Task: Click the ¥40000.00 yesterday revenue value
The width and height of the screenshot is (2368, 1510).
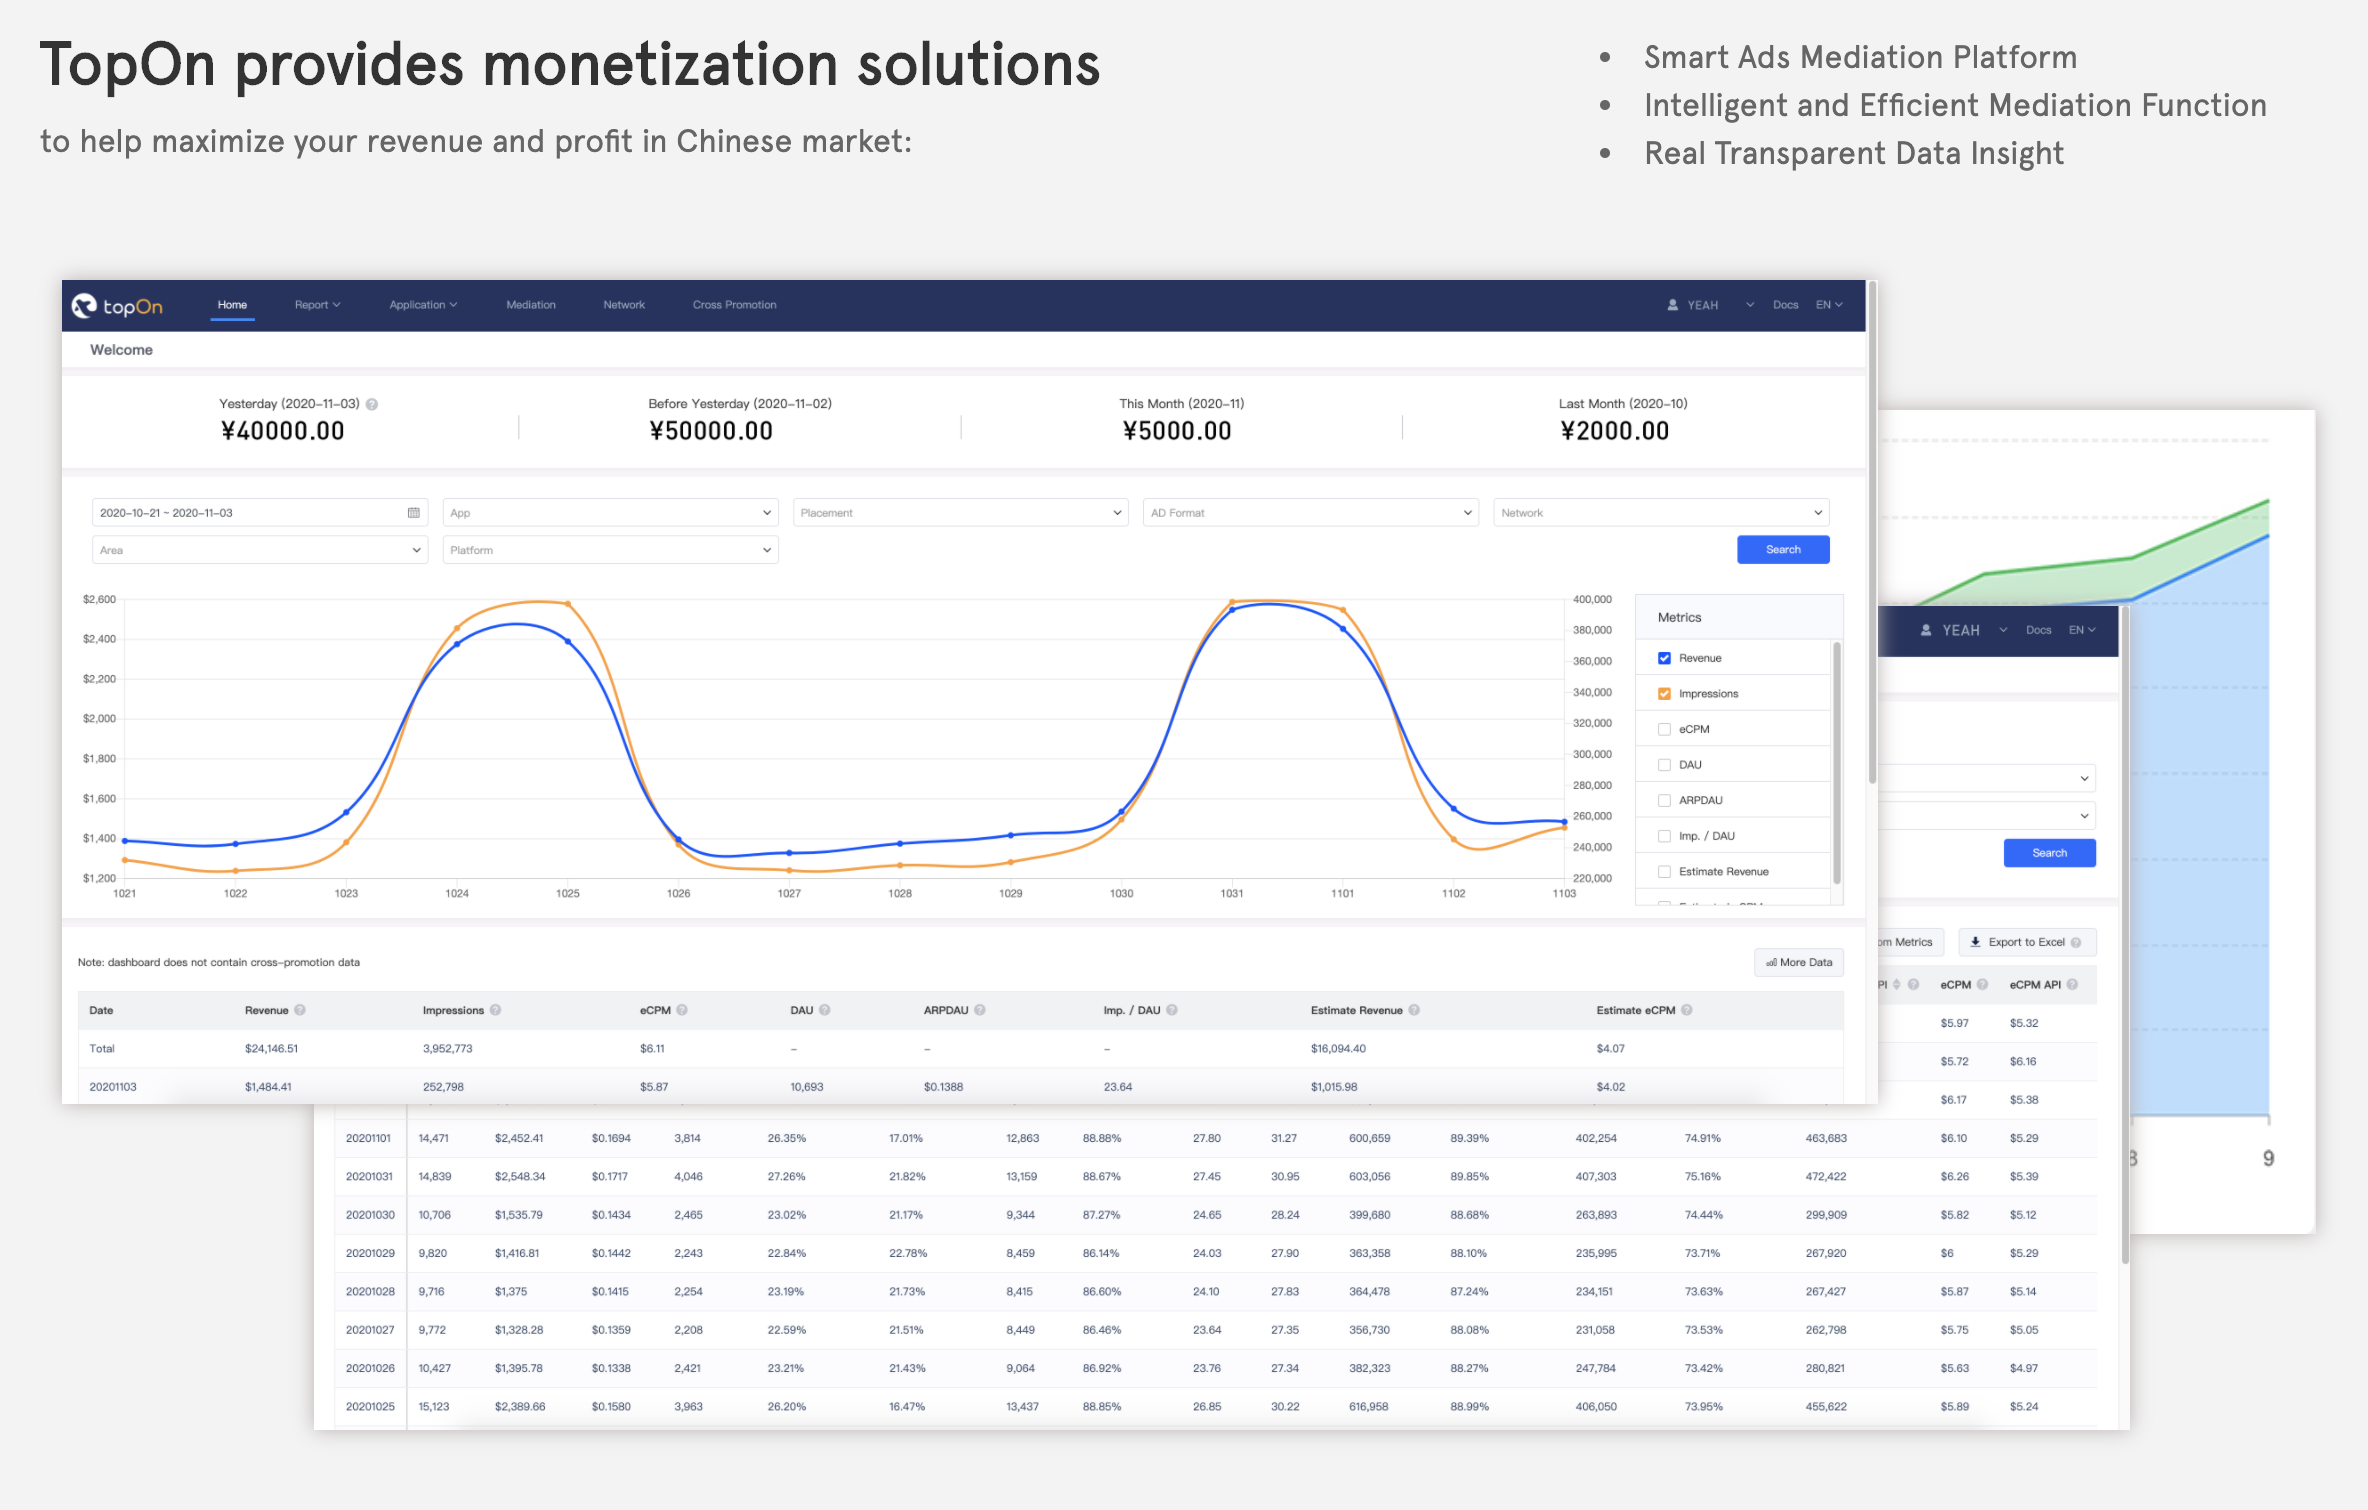Action: click(x=283, y=431)
